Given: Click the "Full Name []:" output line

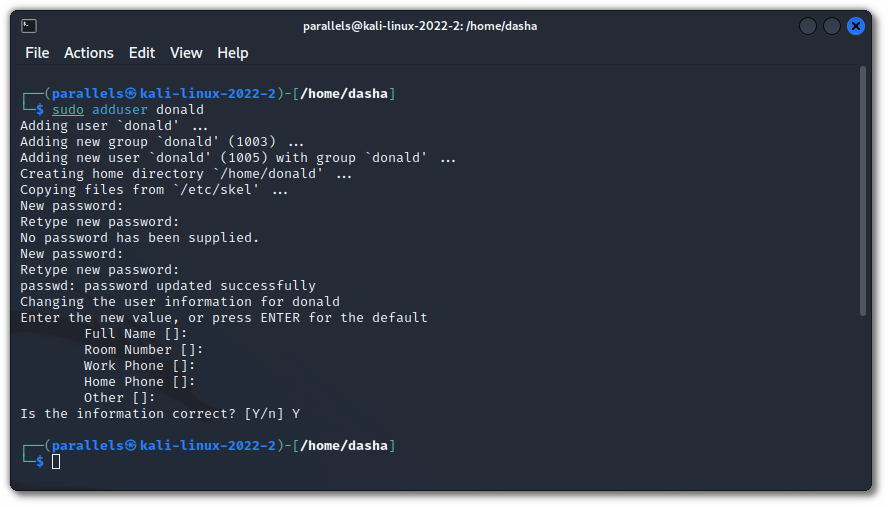Looking at the screenshot, I should tap(136, 334).
